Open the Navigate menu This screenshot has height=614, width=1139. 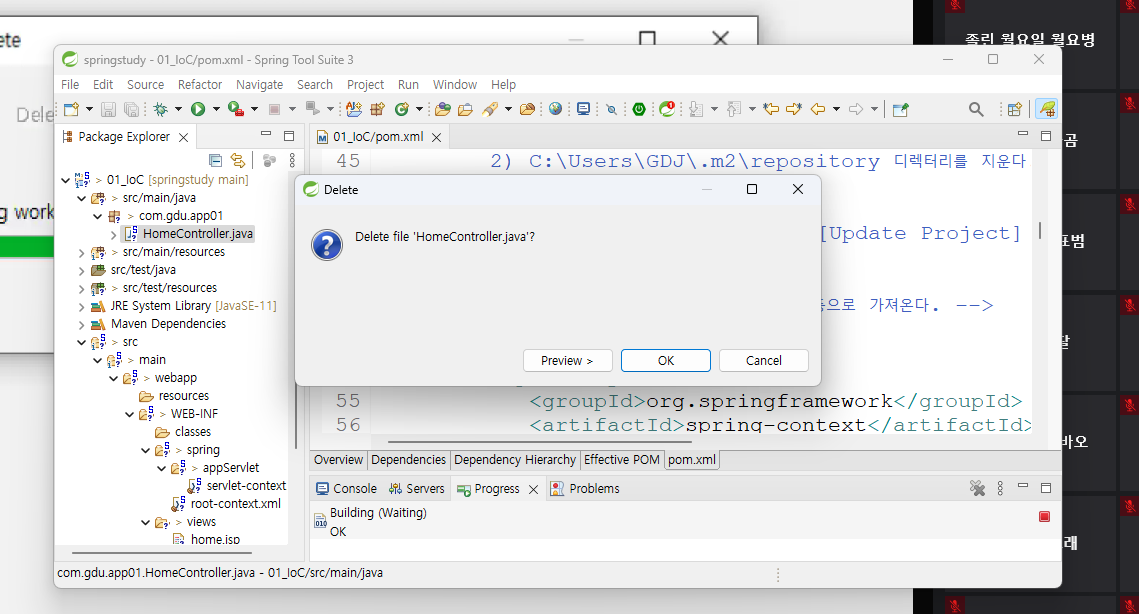coord(259,85)
